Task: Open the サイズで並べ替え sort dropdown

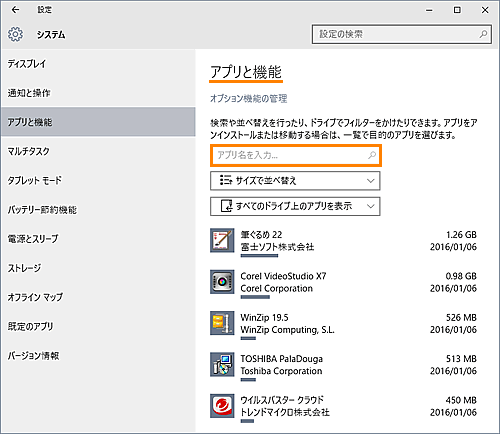Action: click(295, 181)
